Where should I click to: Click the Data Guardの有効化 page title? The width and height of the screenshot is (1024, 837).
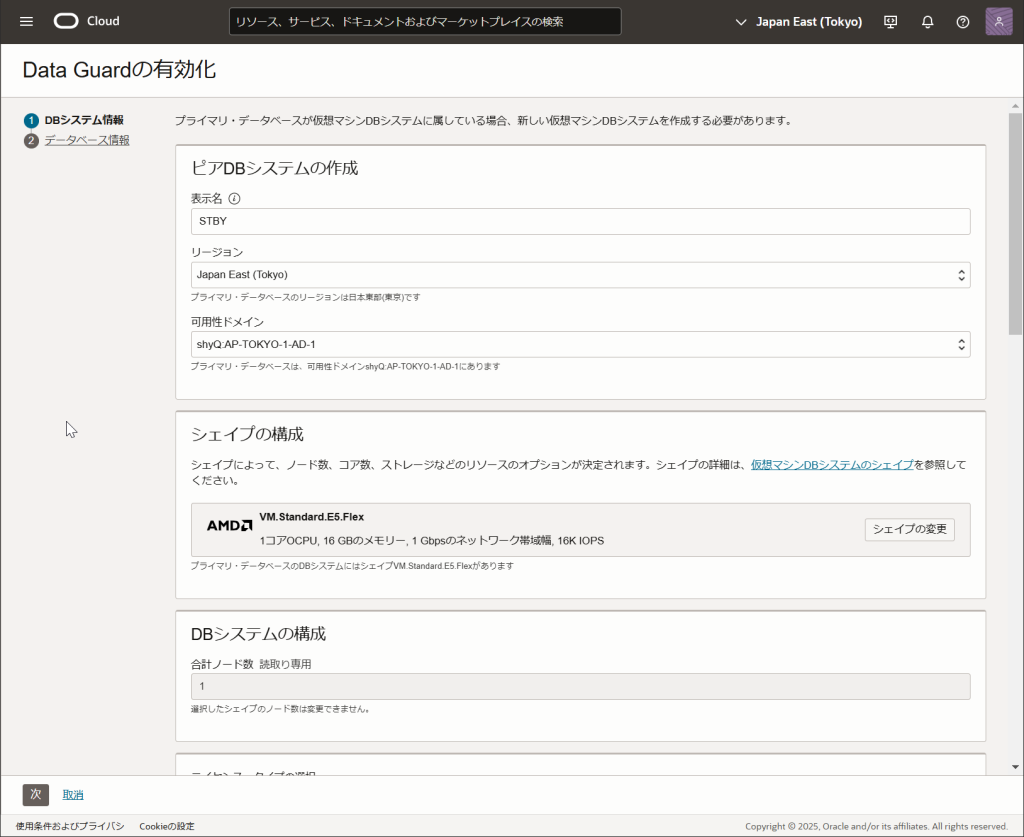click(x=119, y=70)
